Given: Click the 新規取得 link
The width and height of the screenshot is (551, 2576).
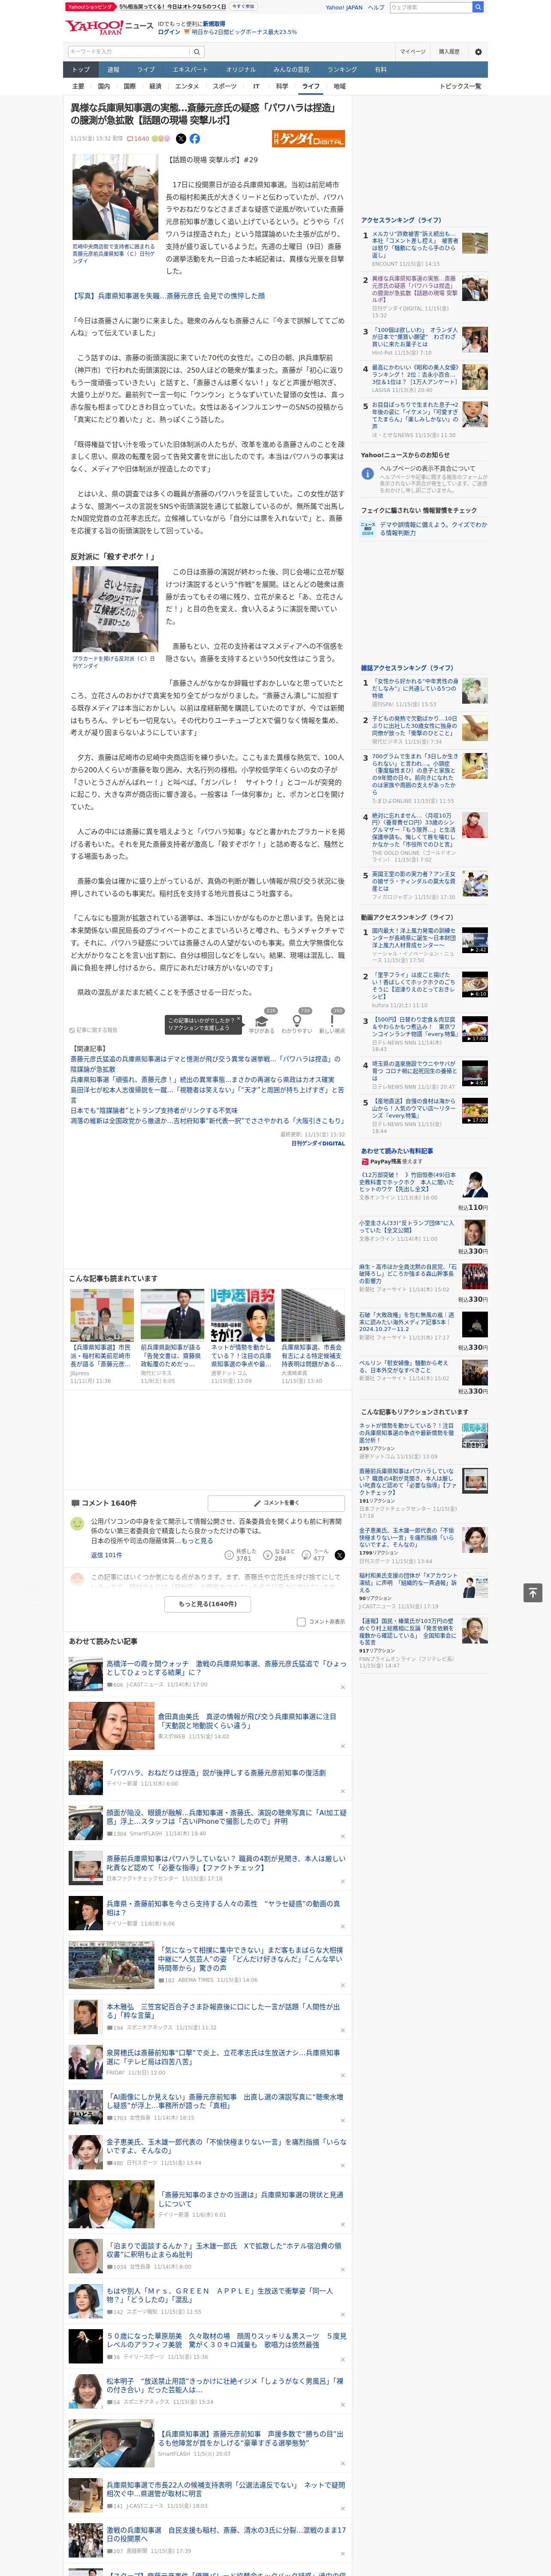Looking at the screenshot, I should coord(214,24).
